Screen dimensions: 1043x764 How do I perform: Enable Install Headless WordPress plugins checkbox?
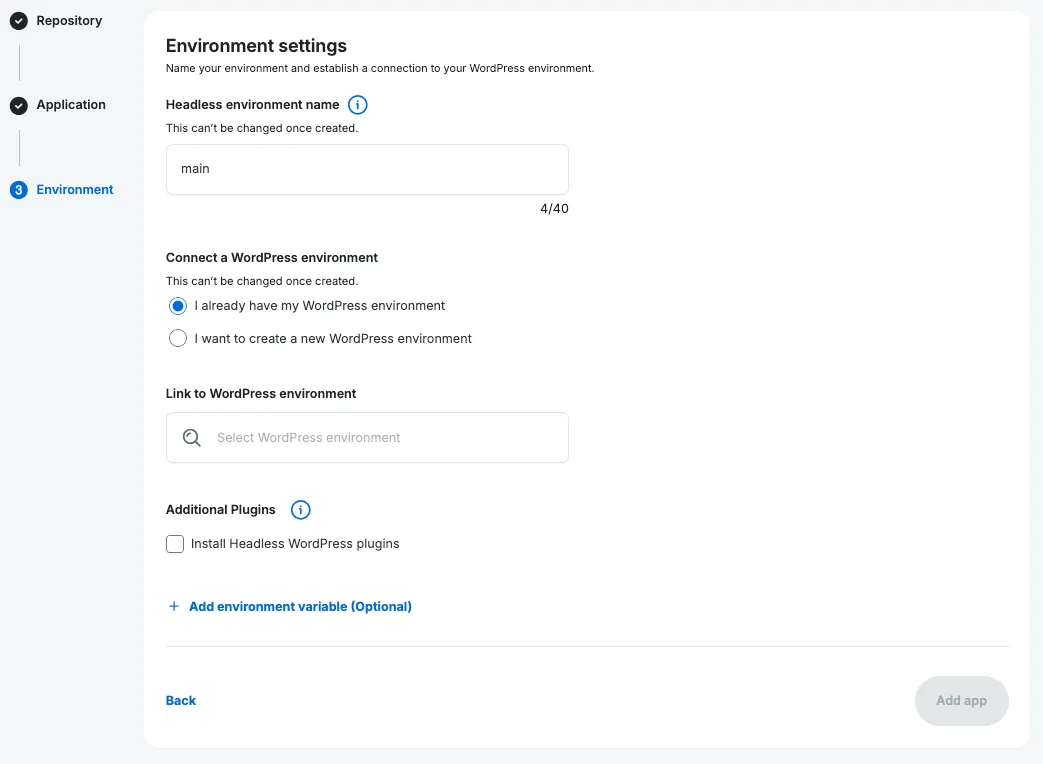[x=175, y=544]
